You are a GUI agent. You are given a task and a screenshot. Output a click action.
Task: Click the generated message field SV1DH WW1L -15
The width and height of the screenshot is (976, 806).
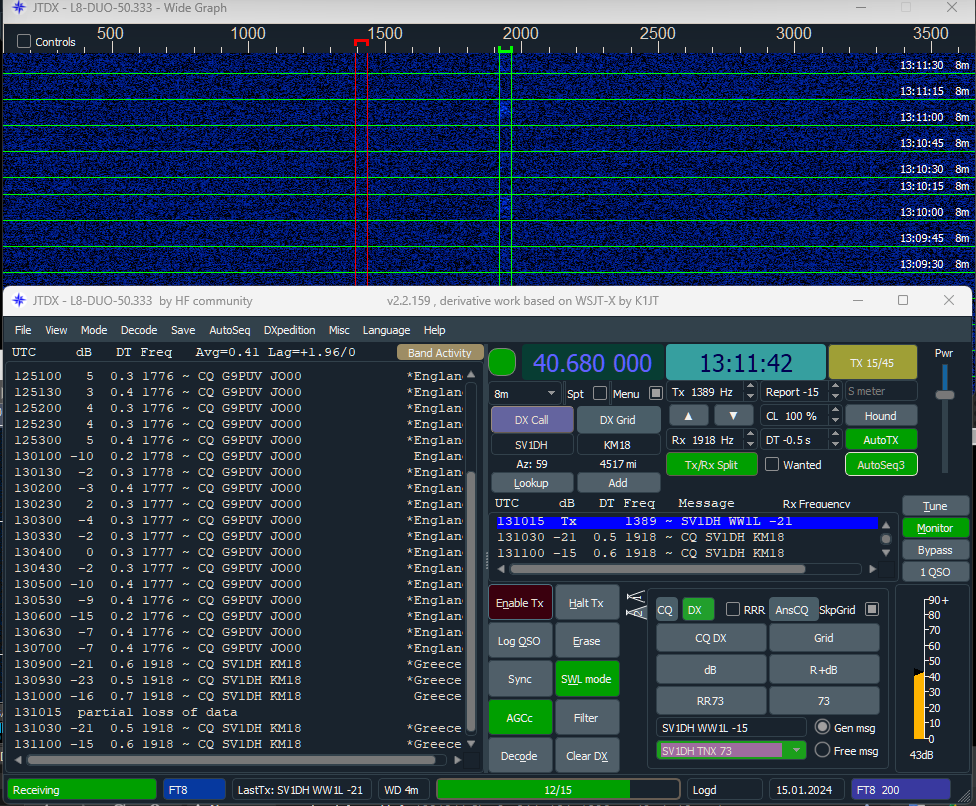tap(731, 727)
